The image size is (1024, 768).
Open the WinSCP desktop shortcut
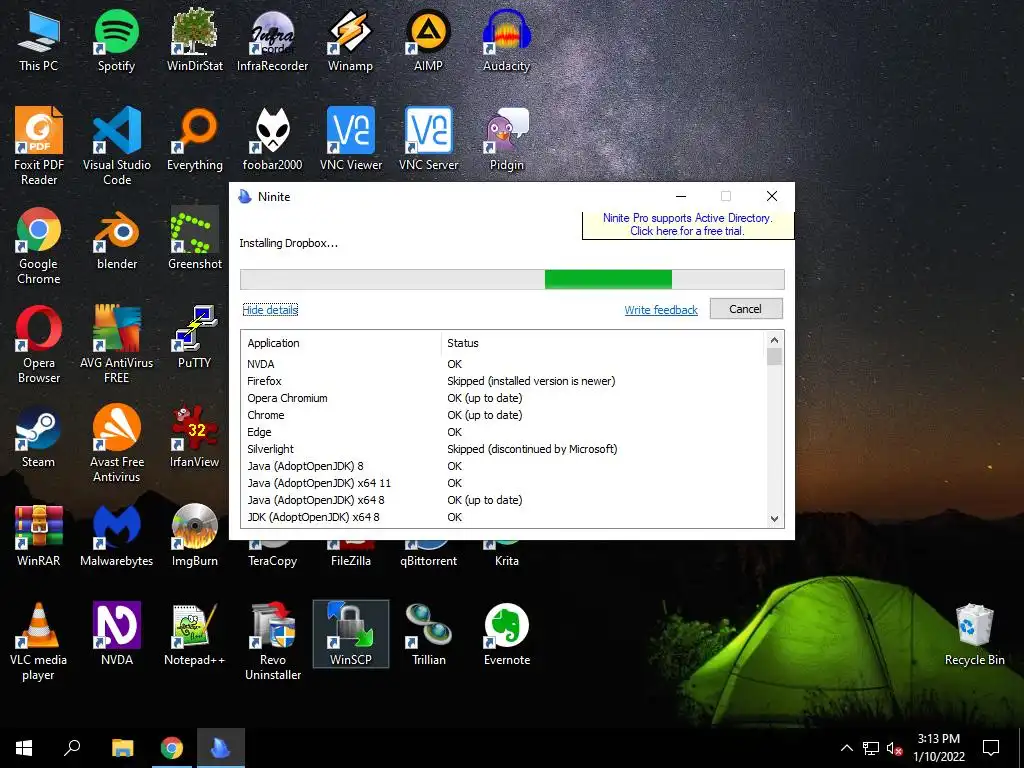point(351,634)
